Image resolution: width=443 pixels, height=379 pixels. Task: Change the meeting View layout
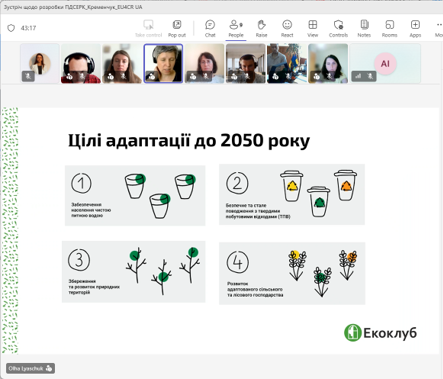[x=313, y=28]
